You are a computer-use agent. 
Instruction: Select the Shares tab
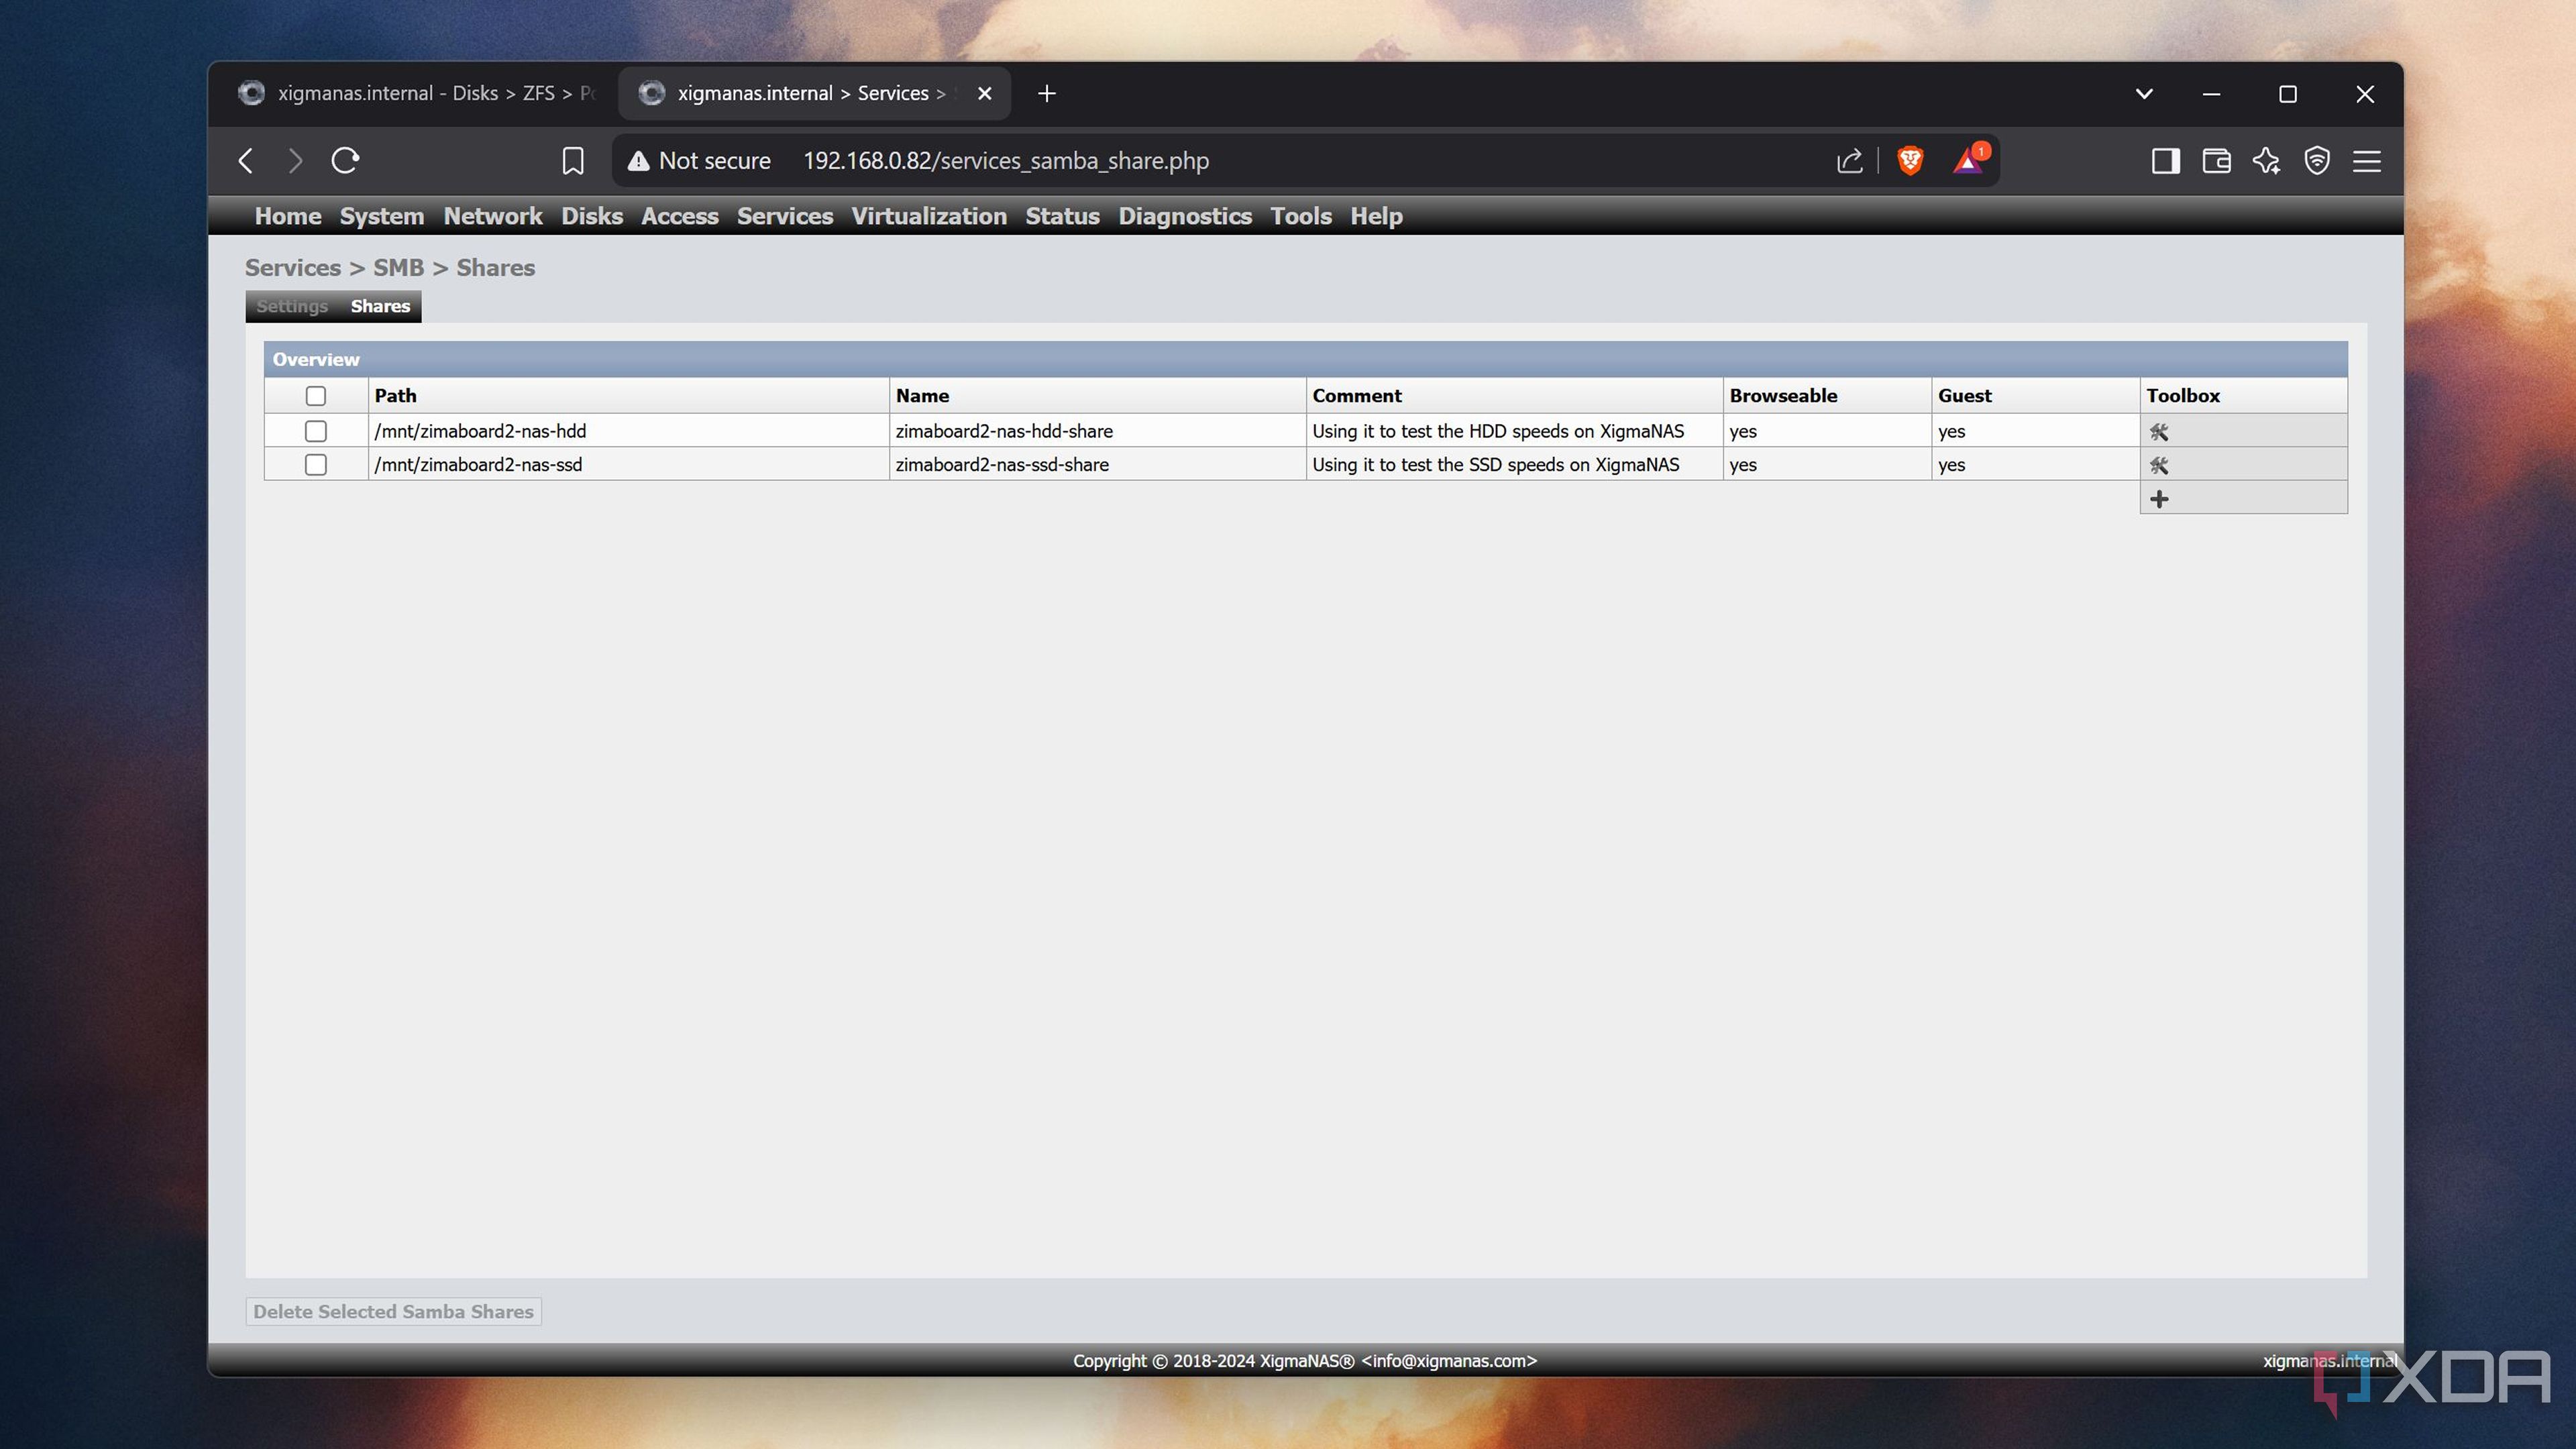point(380,306)
